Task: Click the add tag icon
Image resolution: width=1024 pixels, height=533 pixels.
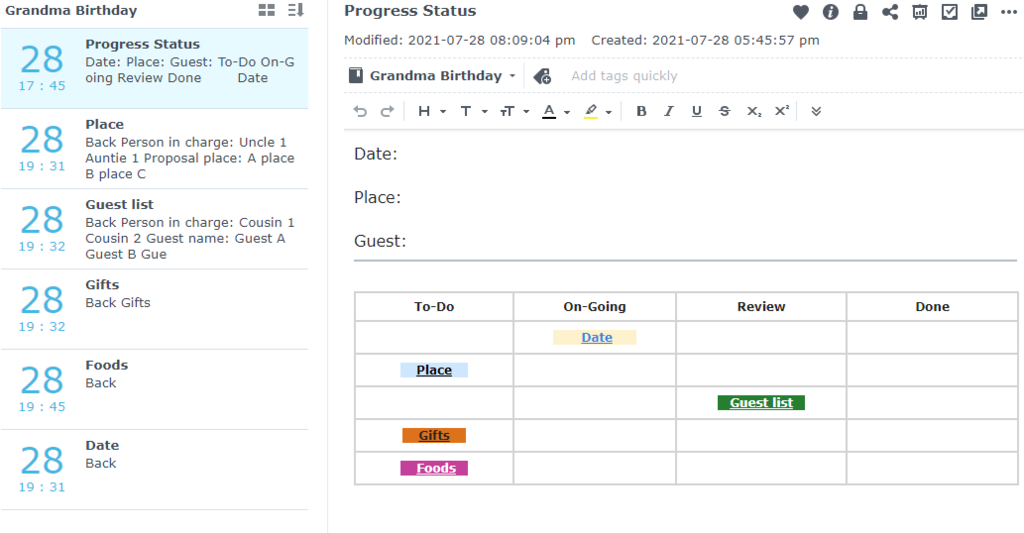Action: pyautogui.click(x=542, y=76)
